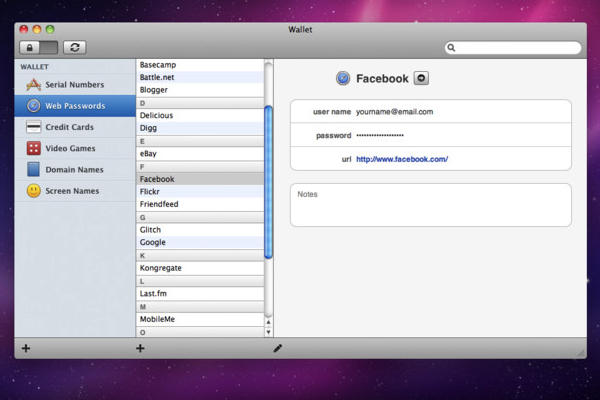Screen dimensions: 600x400
Task: Zoom the Wallet window
Action: click(50, 29)
